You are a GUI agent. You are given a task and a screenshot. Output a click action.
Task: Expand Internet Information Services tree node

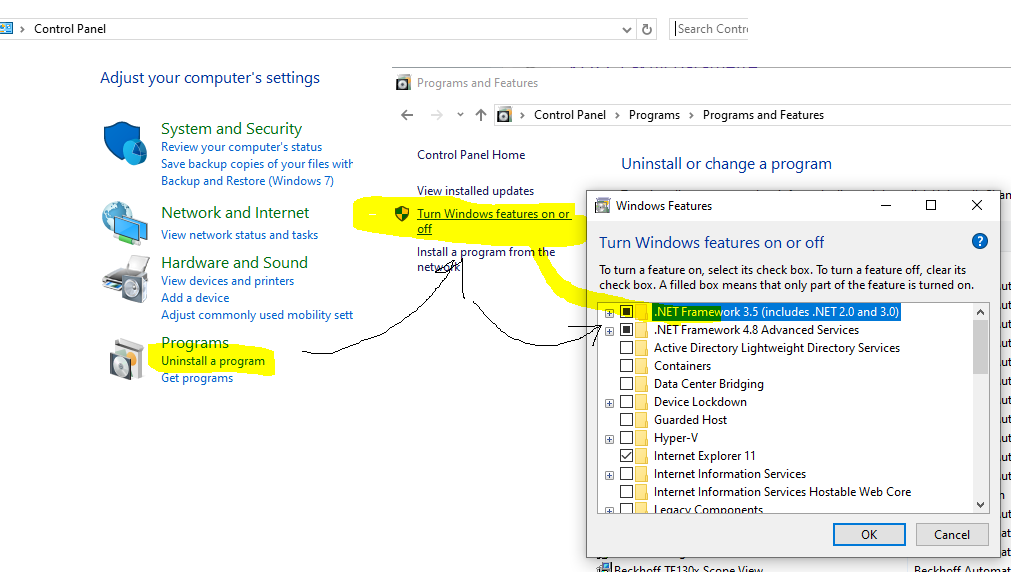609,475
